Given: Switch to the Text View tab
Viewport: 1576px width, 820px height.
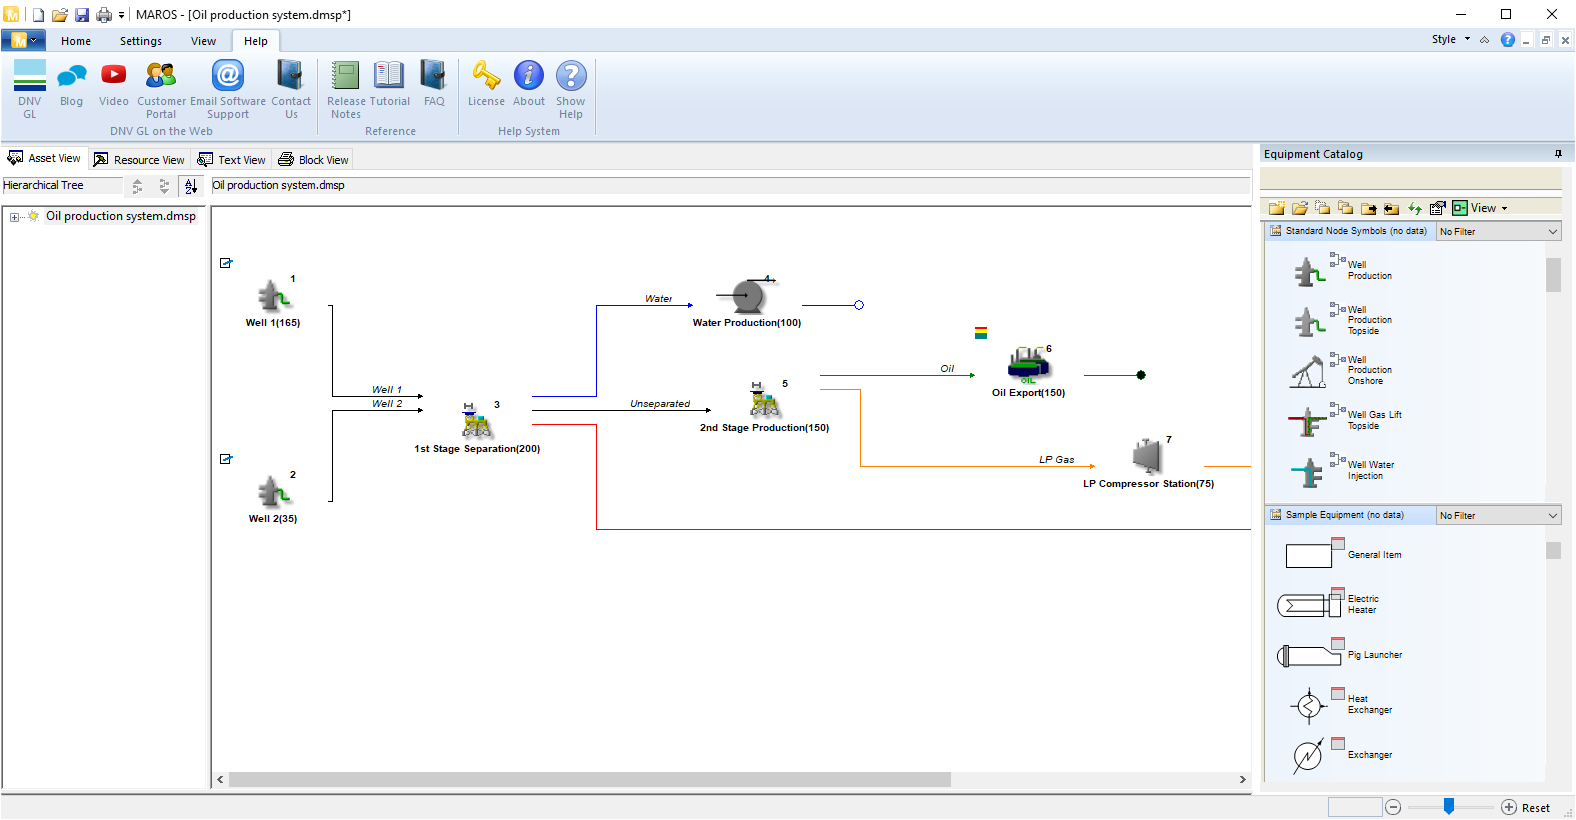Looking at the screenshot, I should pos(231,160).
